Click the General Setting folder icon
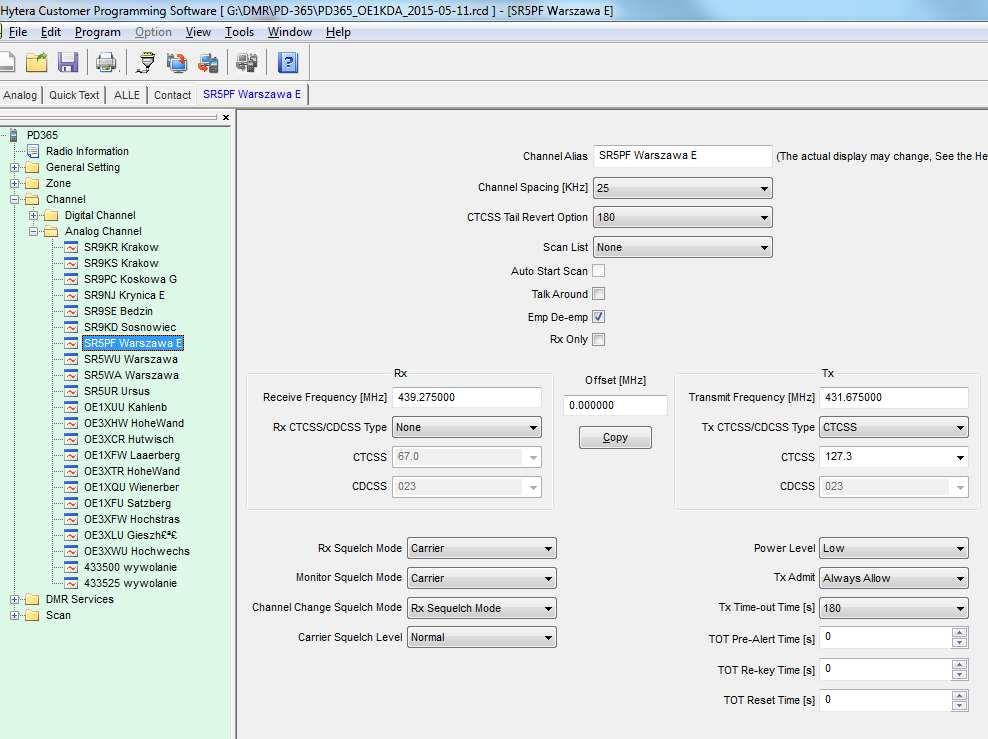This screenshot has width=988, height=739. [32, 168]
